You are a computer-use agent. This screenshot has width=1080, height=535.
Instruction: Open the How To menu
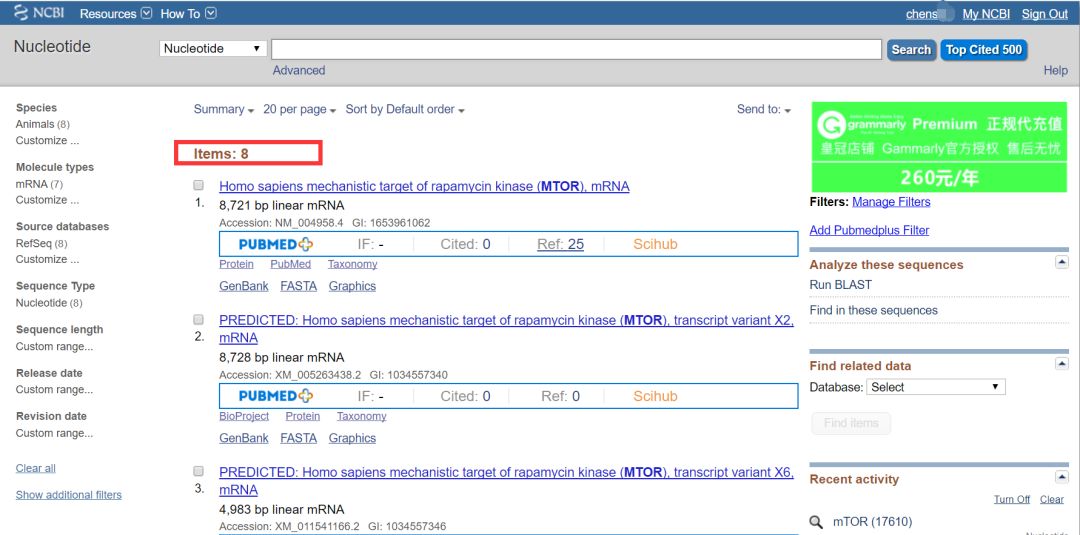coord(188,14)
